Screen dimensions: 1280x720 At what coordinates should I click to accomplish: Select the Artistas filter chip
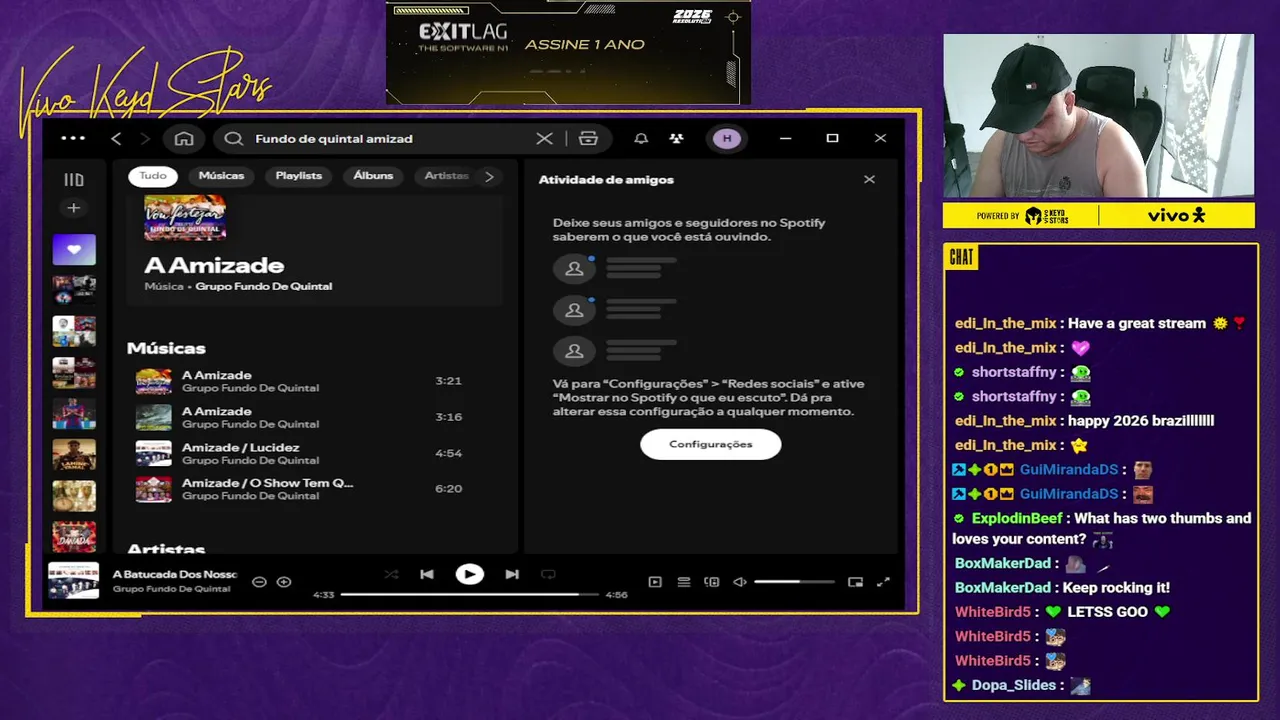pyautogui.click(x=446, y=176)
